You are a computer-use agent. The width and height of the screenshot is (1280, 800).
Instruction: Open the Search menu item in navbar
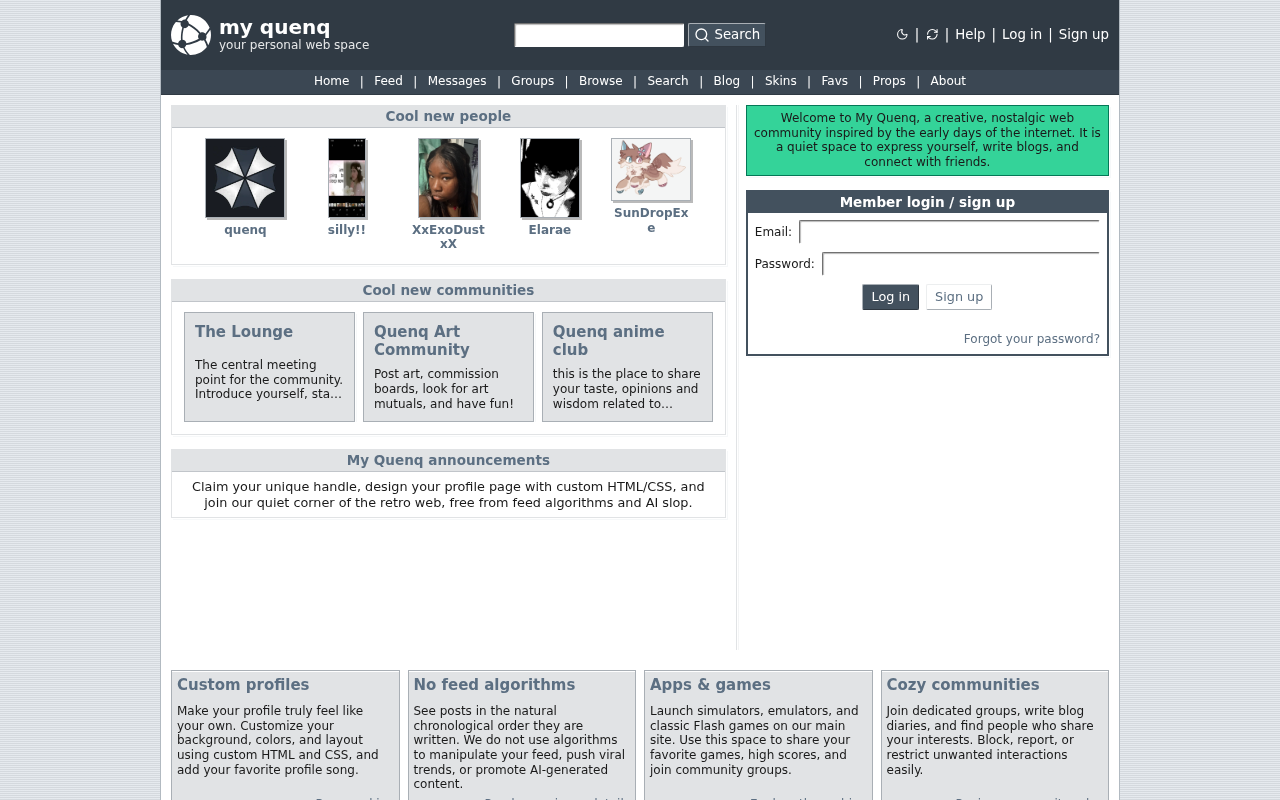click(x=668, y=81)
